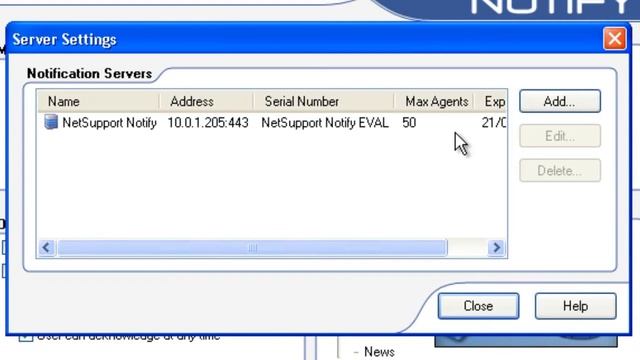Click the Max Agents value 50
The image size is (640, 360).
pos(409,122)
